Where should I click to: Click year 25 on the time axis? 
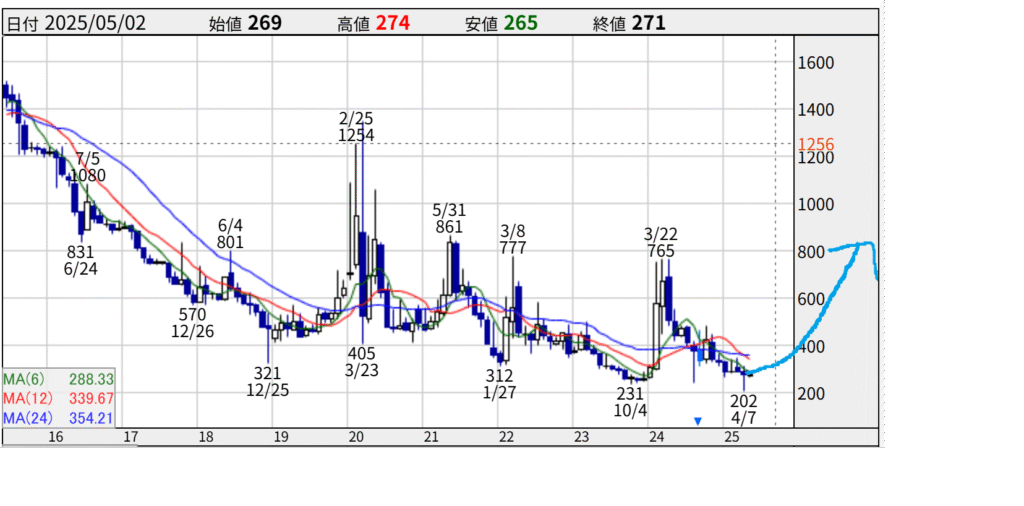(x=731, y=437)
